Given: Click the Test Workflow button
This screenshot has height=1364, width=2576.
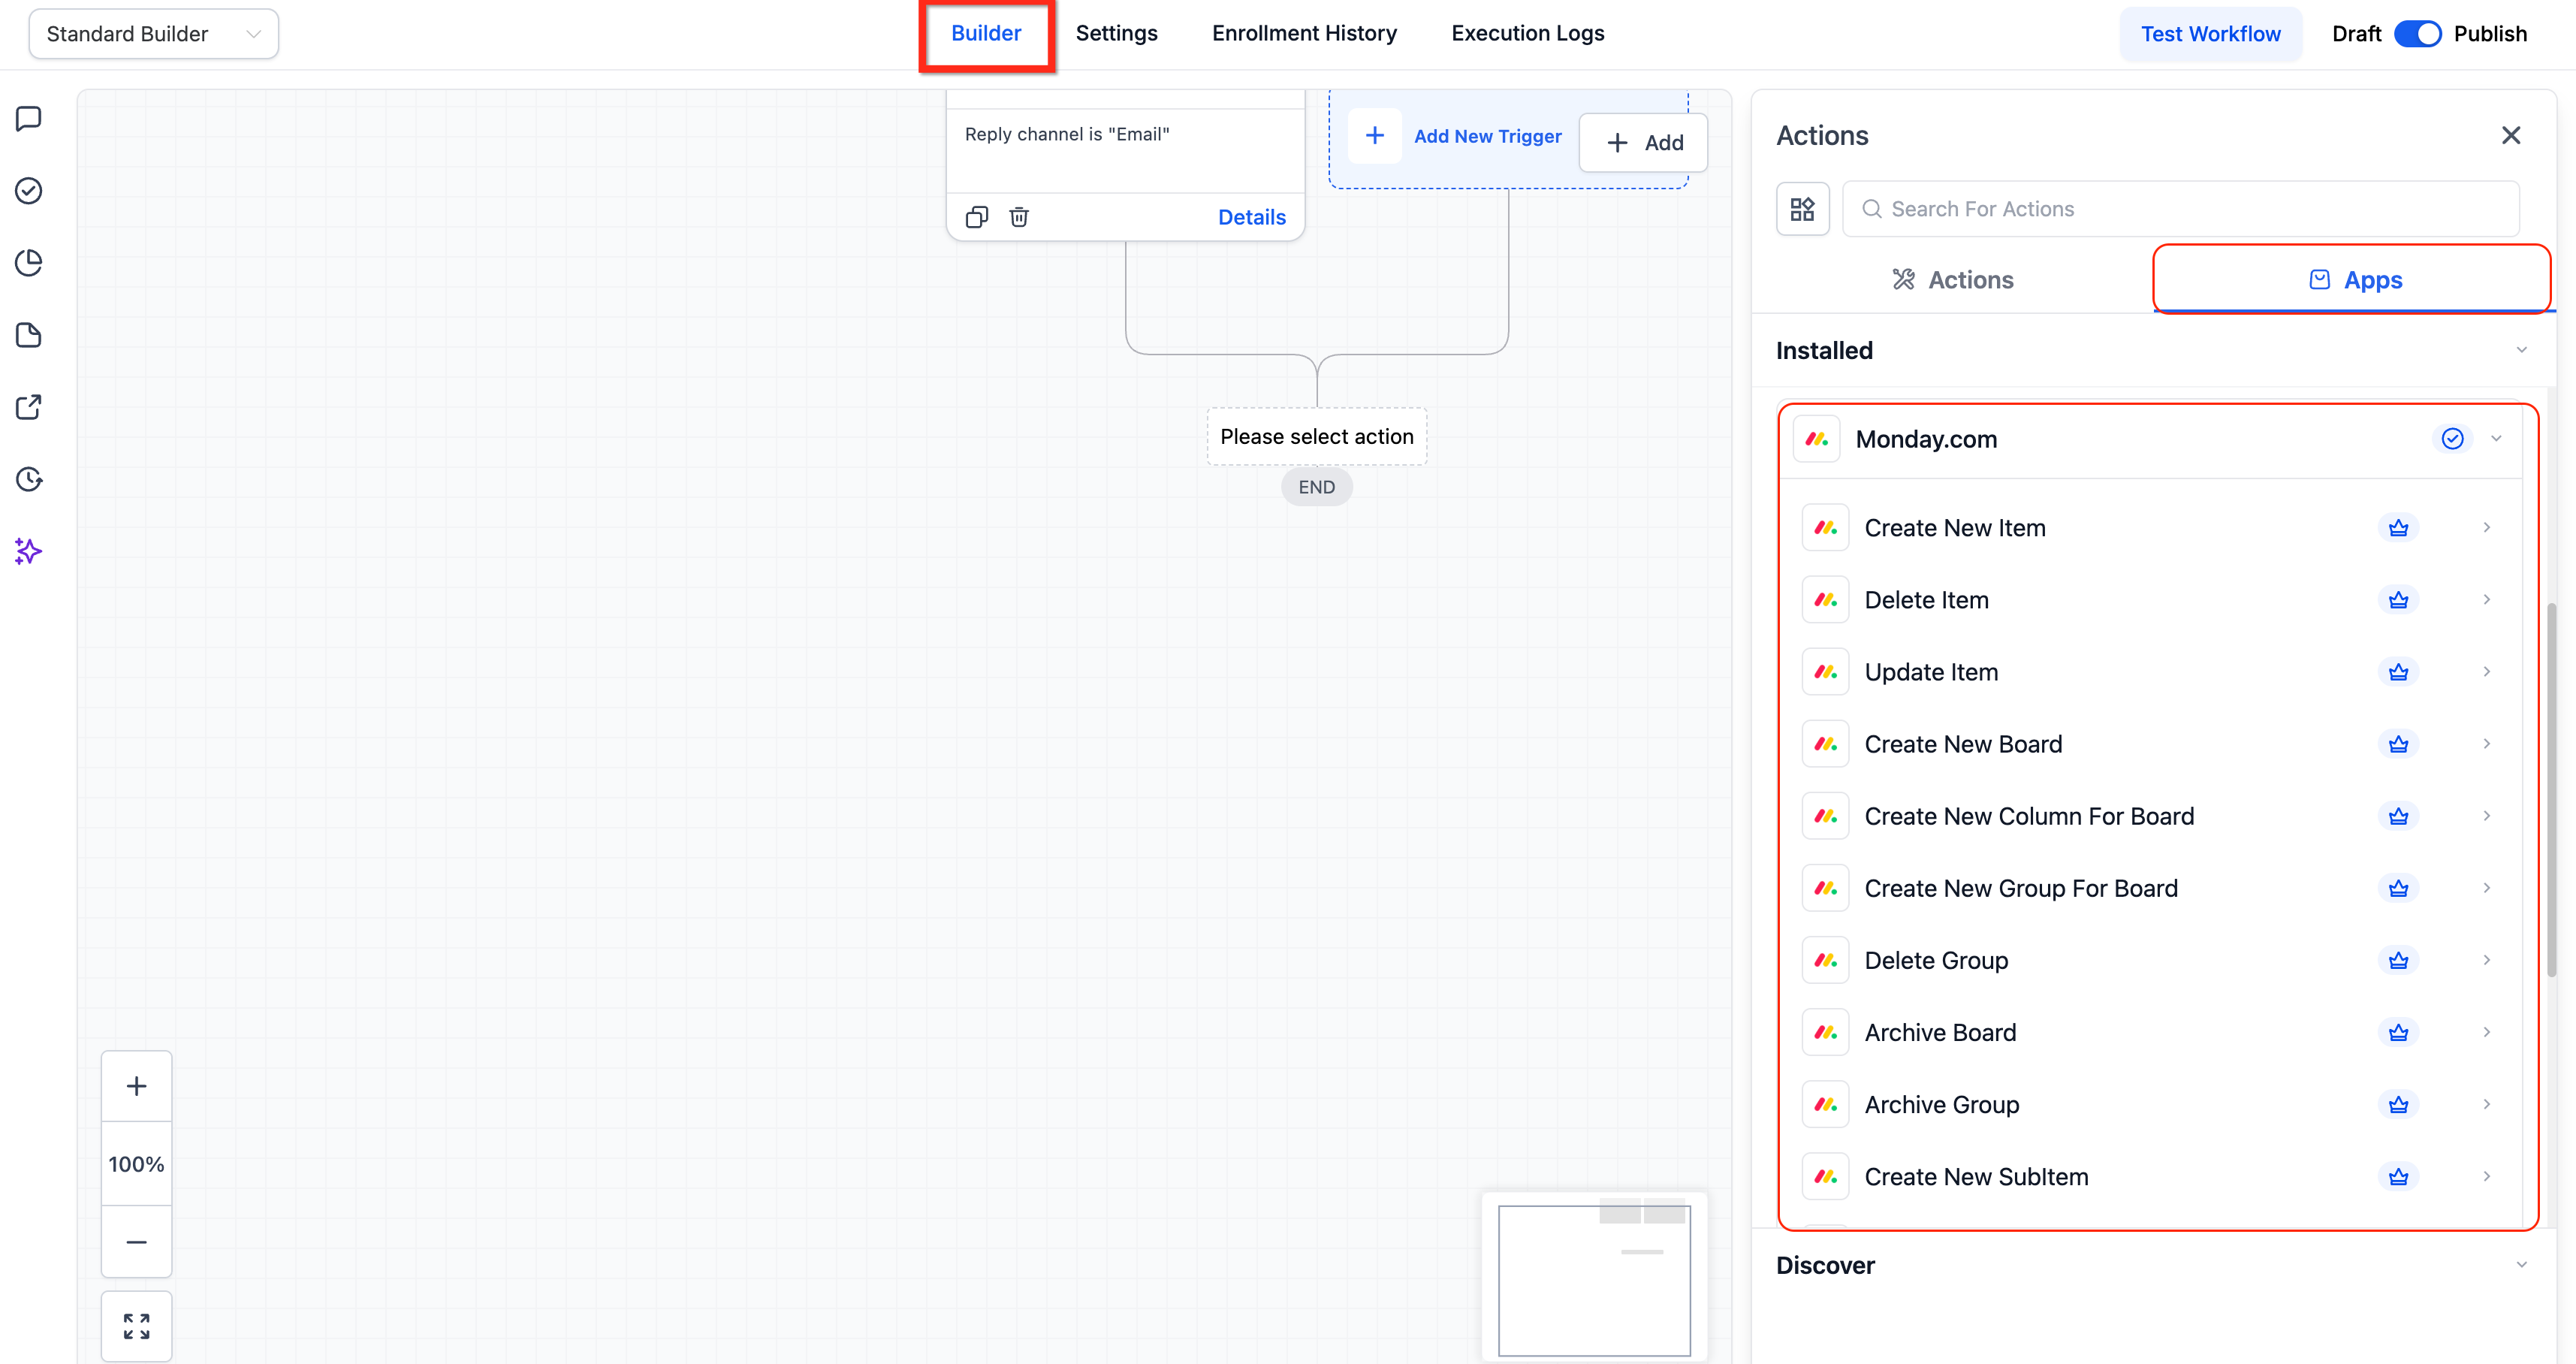Looking at the screenshot, I should pyautogui.click(x=2210, y=34).
